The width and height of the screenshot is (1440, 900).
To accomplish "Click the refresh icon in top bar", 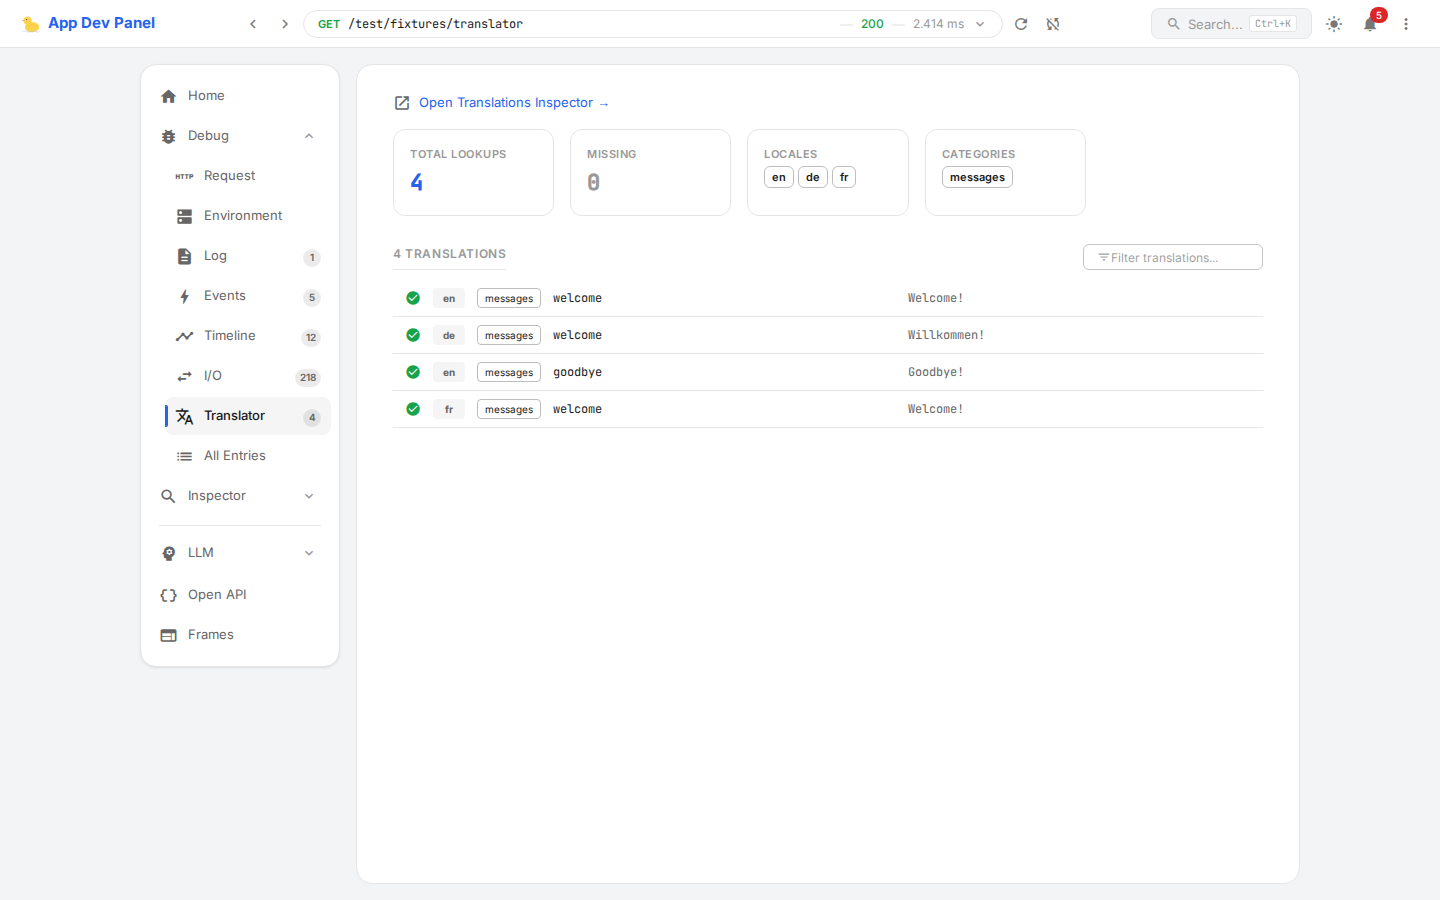I will pyautogui.click(x=1021, y=24).
